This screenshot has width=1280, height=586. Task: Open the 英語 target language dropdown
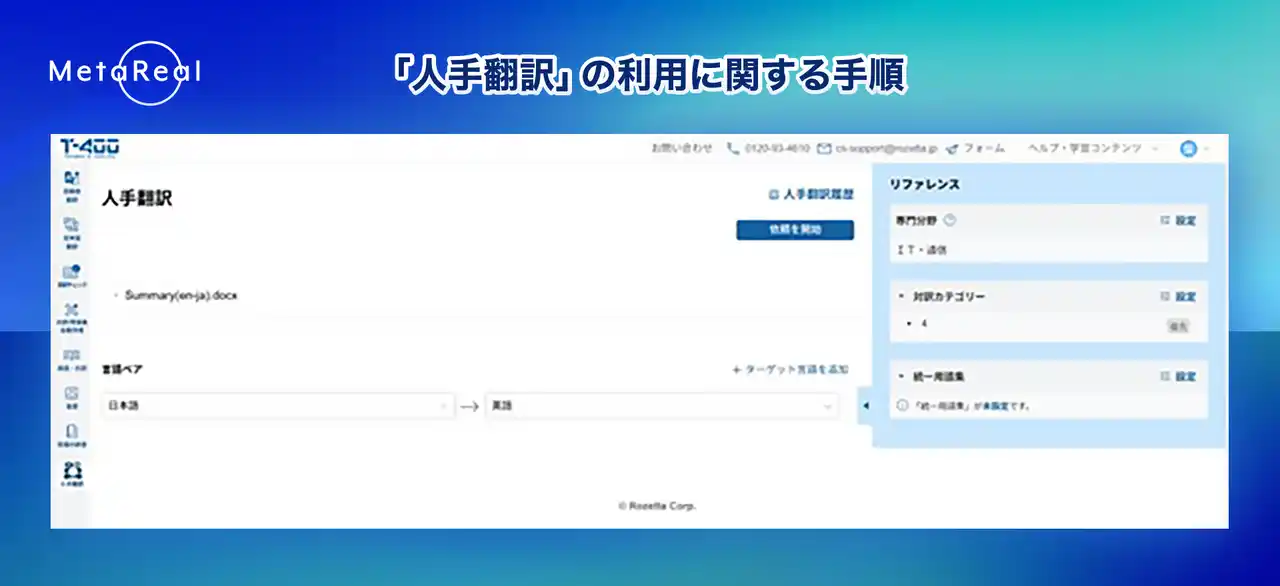tap(662, 406)
